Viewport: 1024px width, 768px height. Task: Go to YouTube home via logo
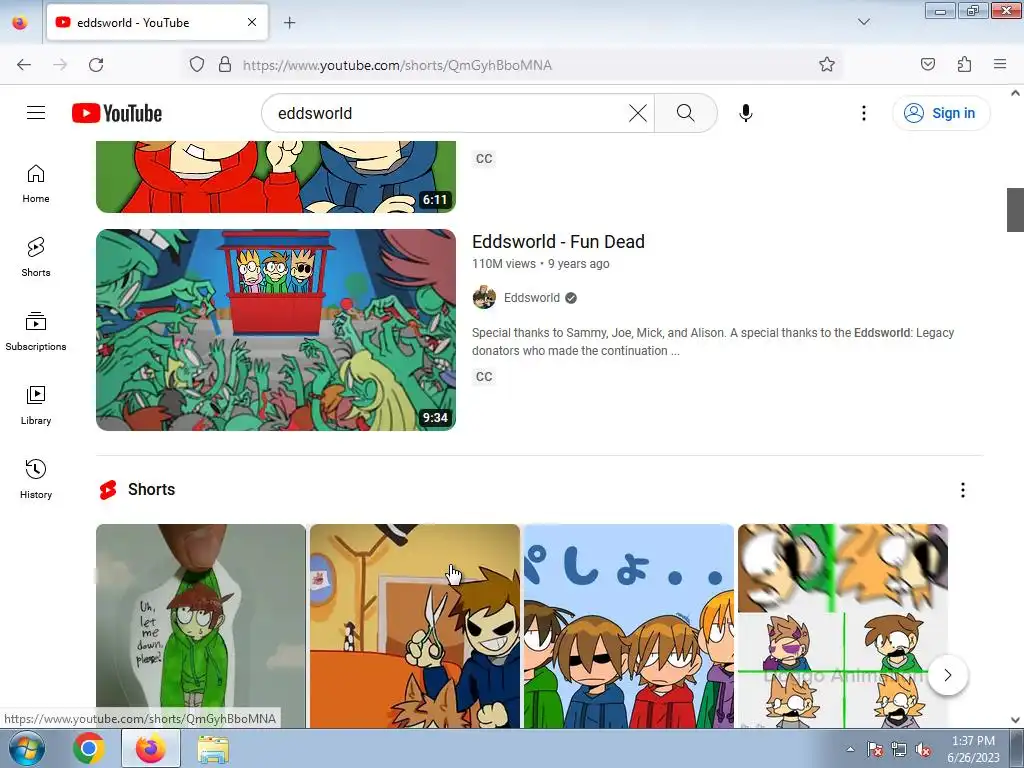coord(117,113)
